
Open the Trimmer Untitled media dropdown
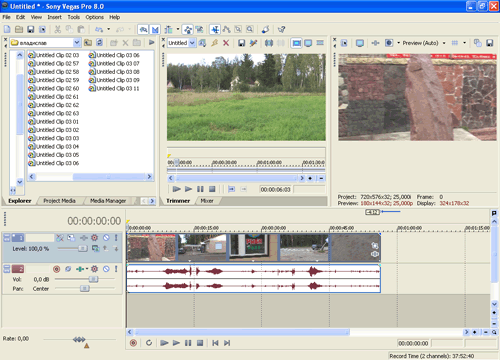click(192, 43)
